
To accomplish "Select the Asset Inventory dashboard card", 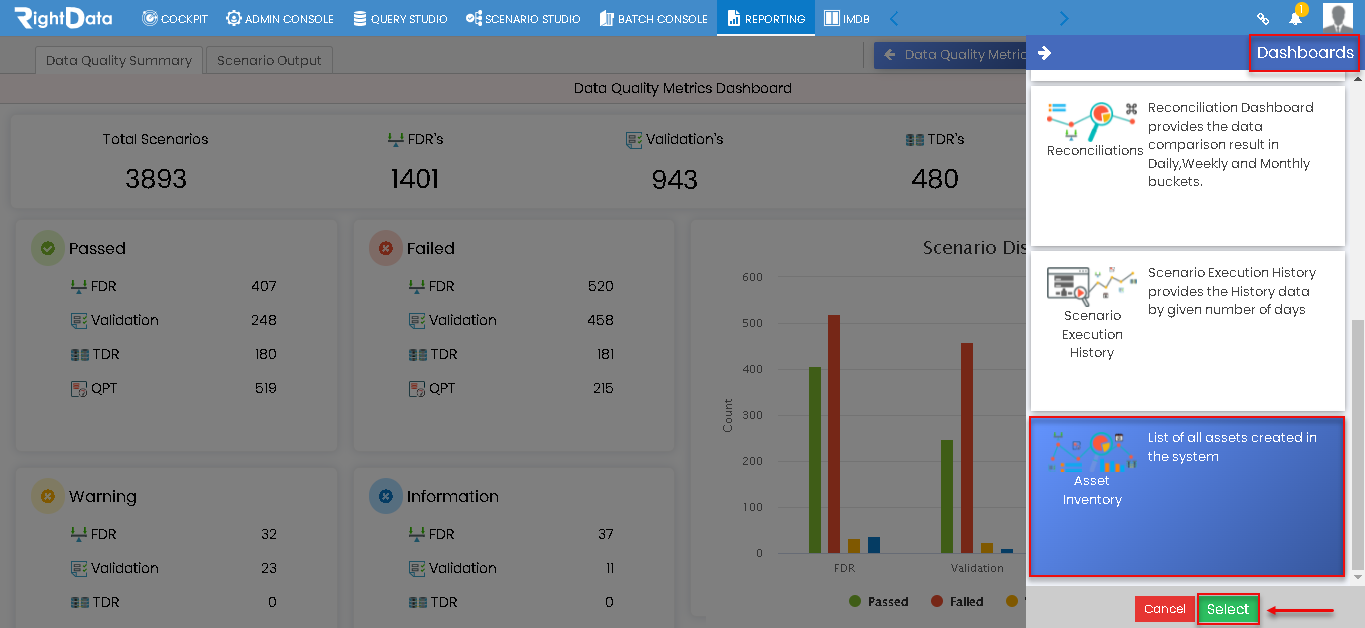I will coord(1187,497).
